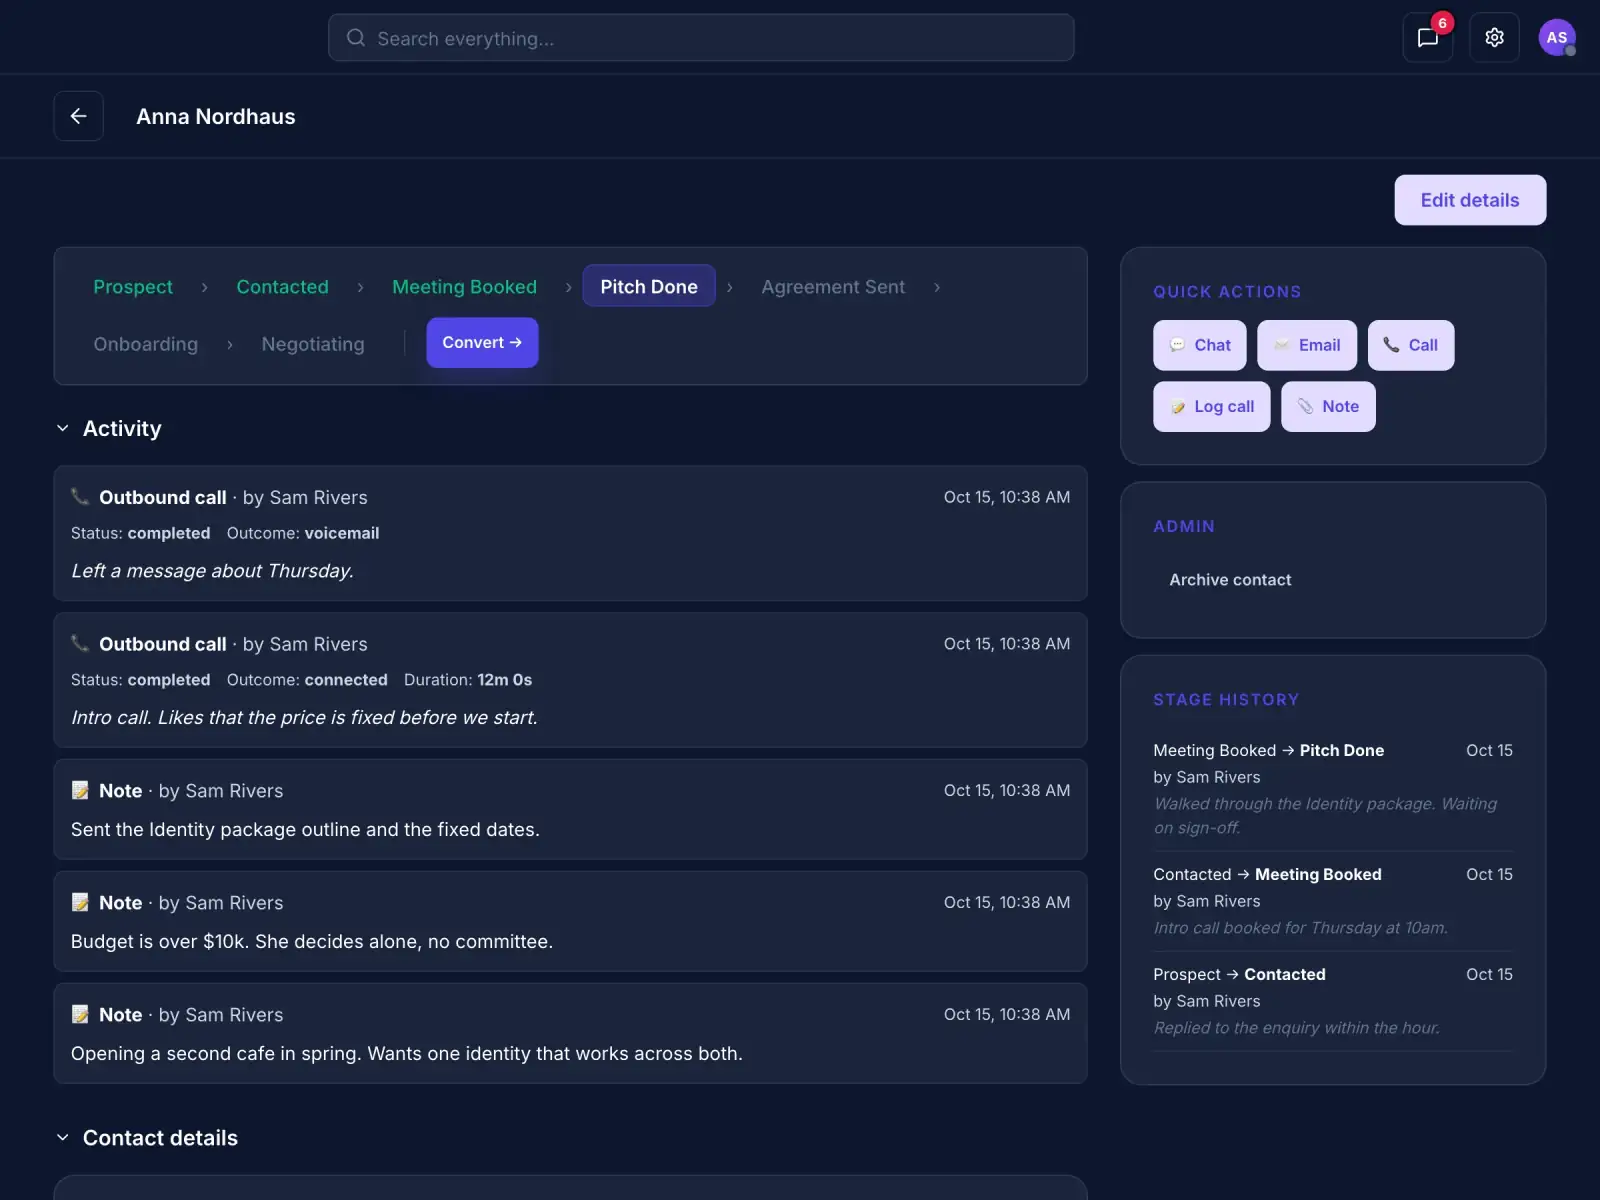Click phone icon on voicemail outbound call

(80, 497)
